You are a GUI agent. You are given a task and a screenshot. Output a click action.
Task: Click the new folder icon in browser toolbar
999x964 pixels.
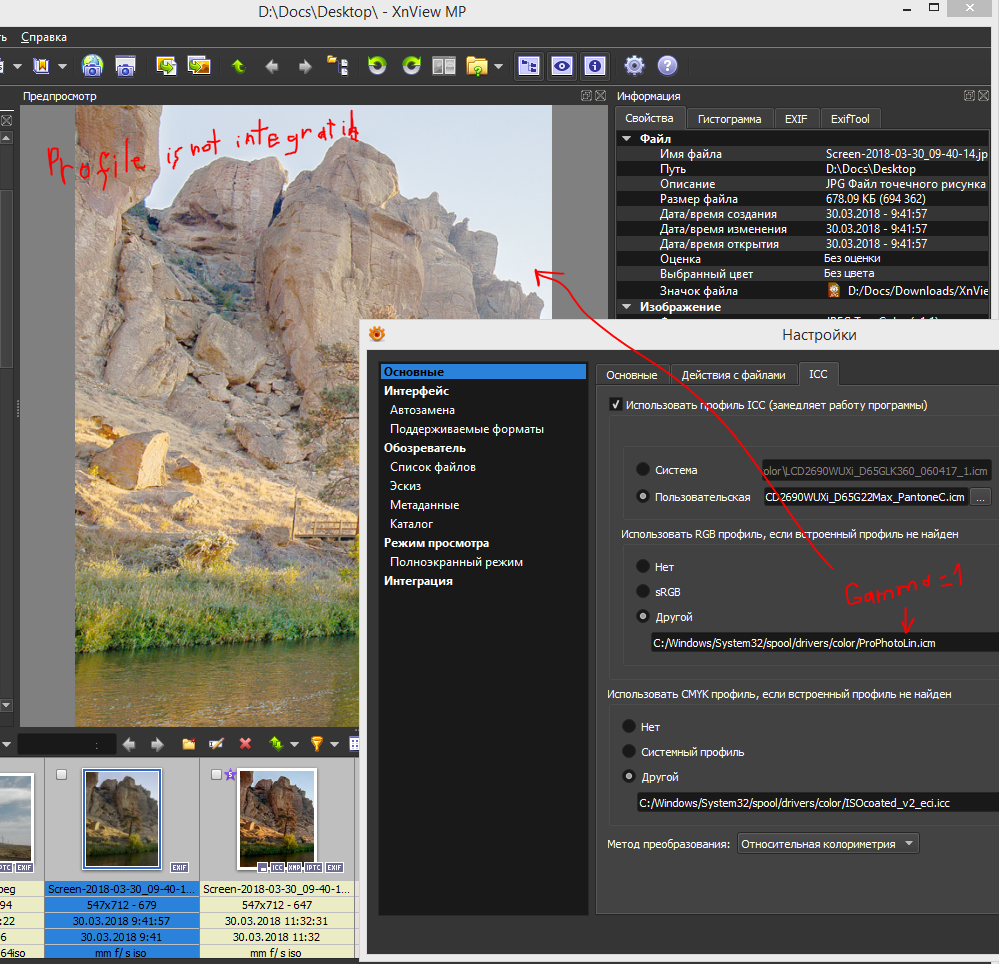[x=188, y=744]
